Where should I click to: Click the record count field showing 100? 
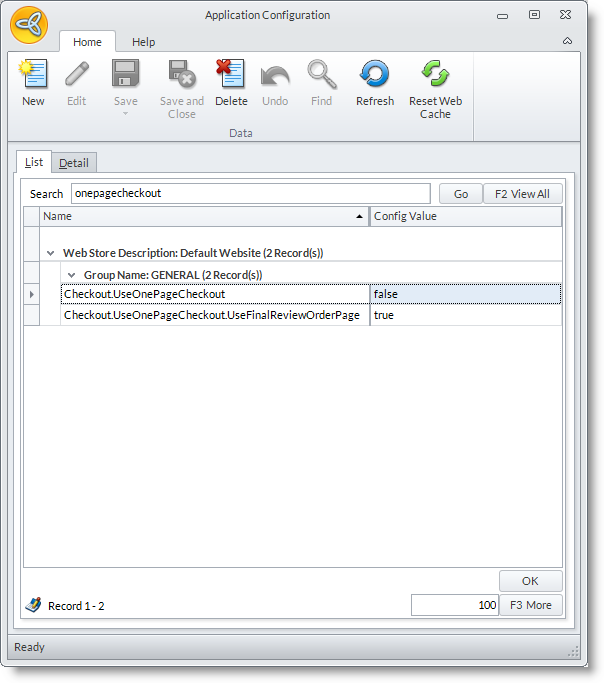[455, 605]
